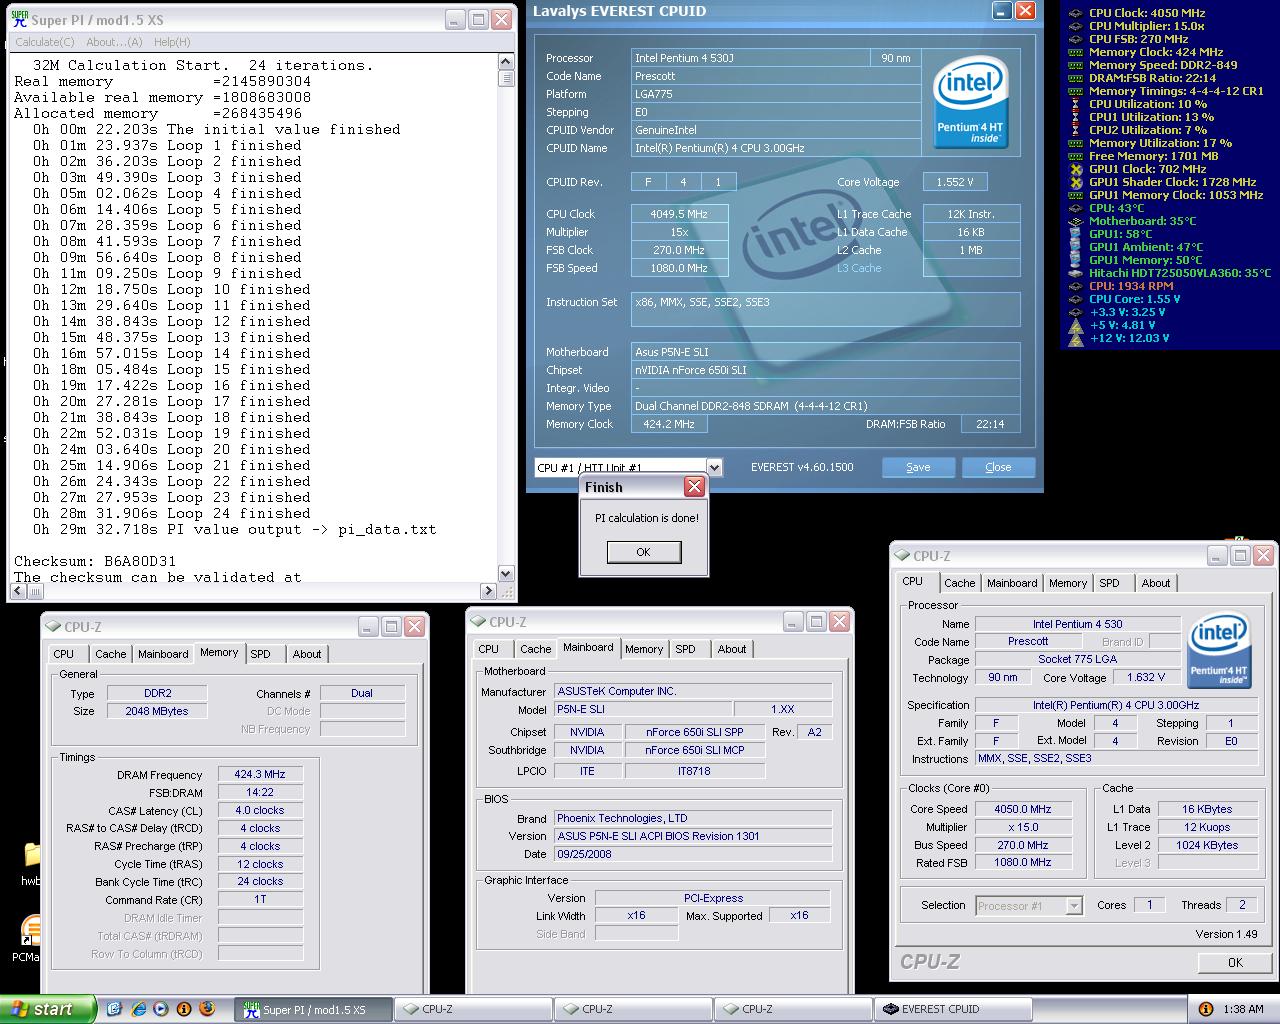Click the Model P5N-E SLI field in CPU-Z Mainboard
Screen dimensions: 1280x1024
[643, 709]
